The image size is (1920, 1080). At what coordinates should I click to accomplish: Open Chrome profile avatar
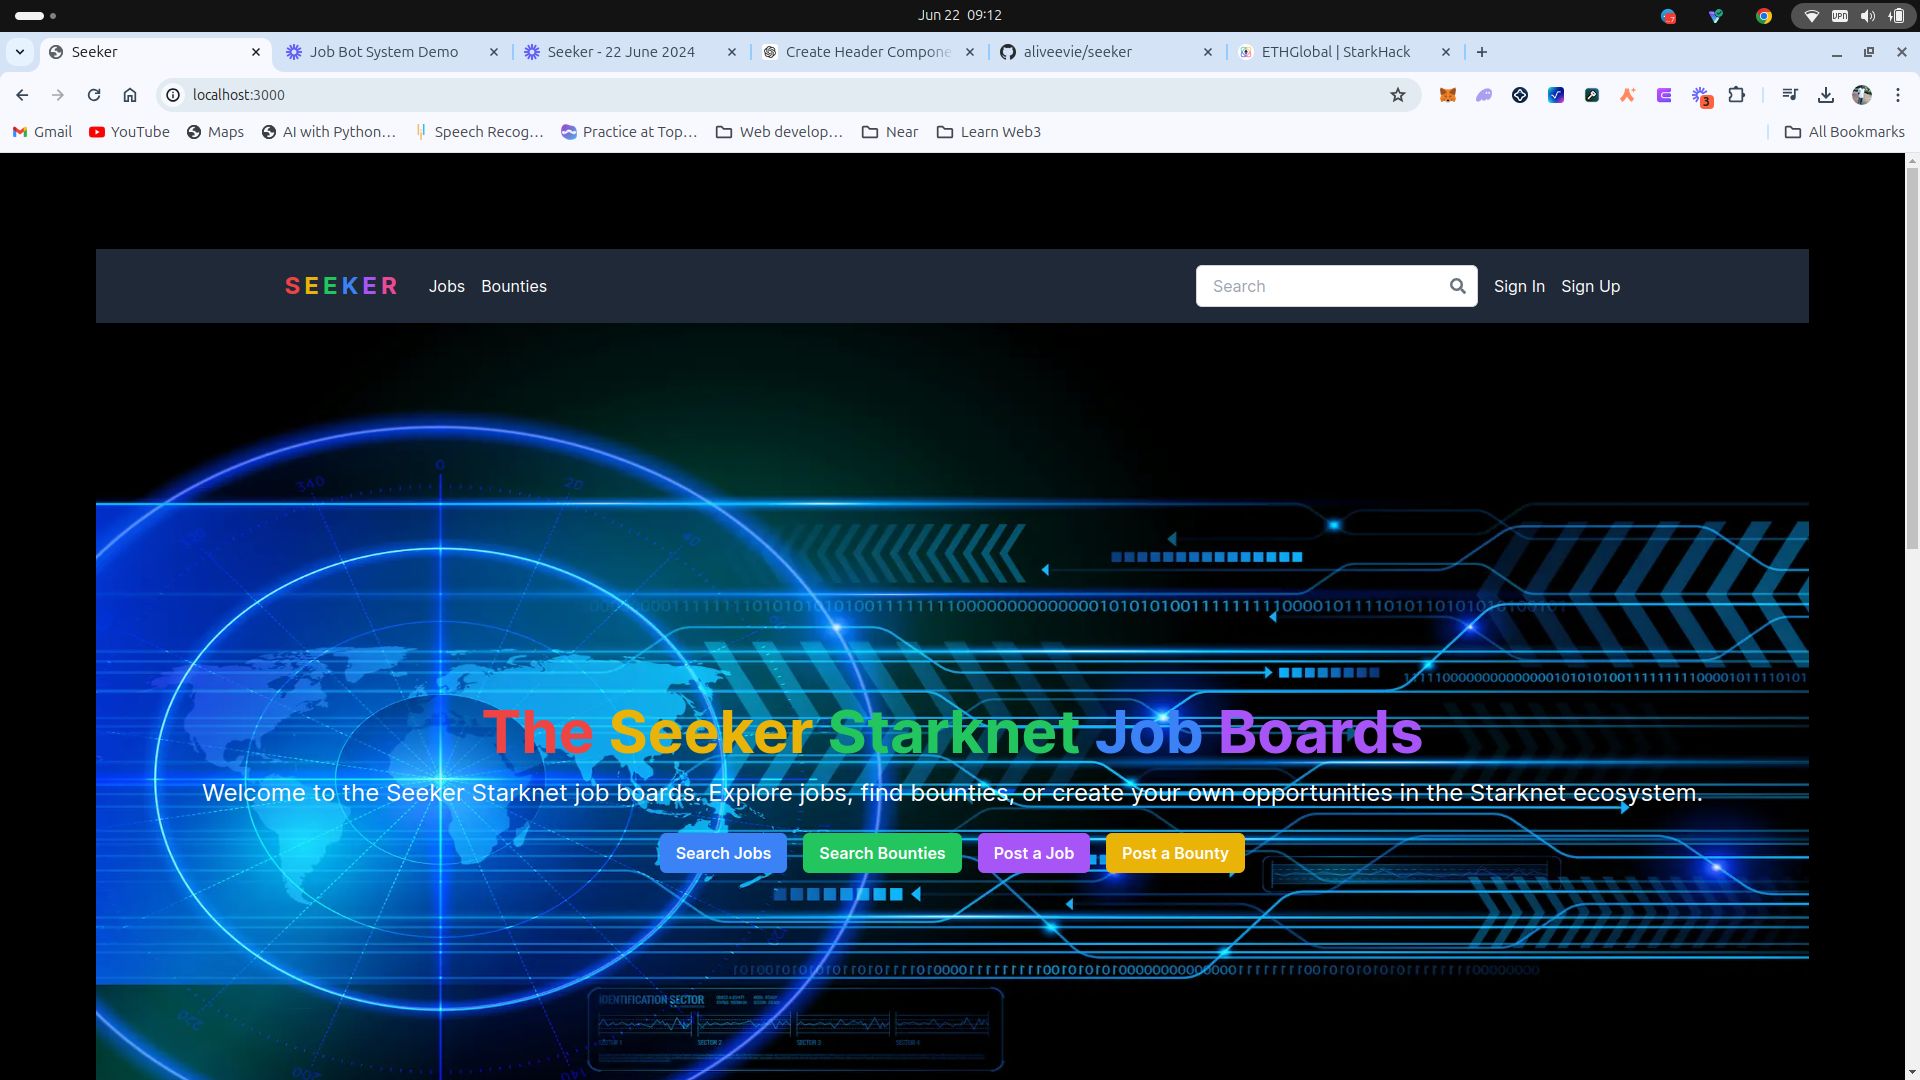[x=1862, y=95]
